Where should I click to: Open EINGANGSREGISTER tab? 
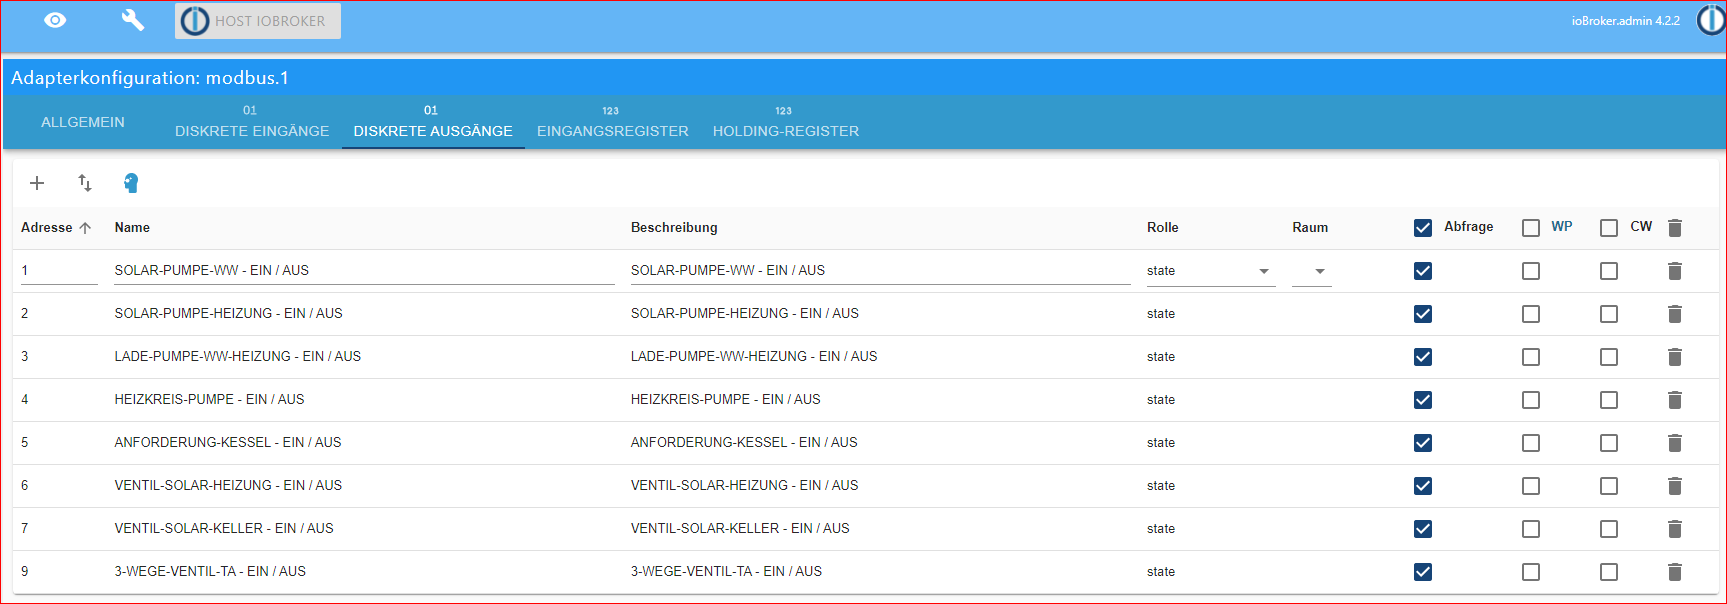(613, 122)
